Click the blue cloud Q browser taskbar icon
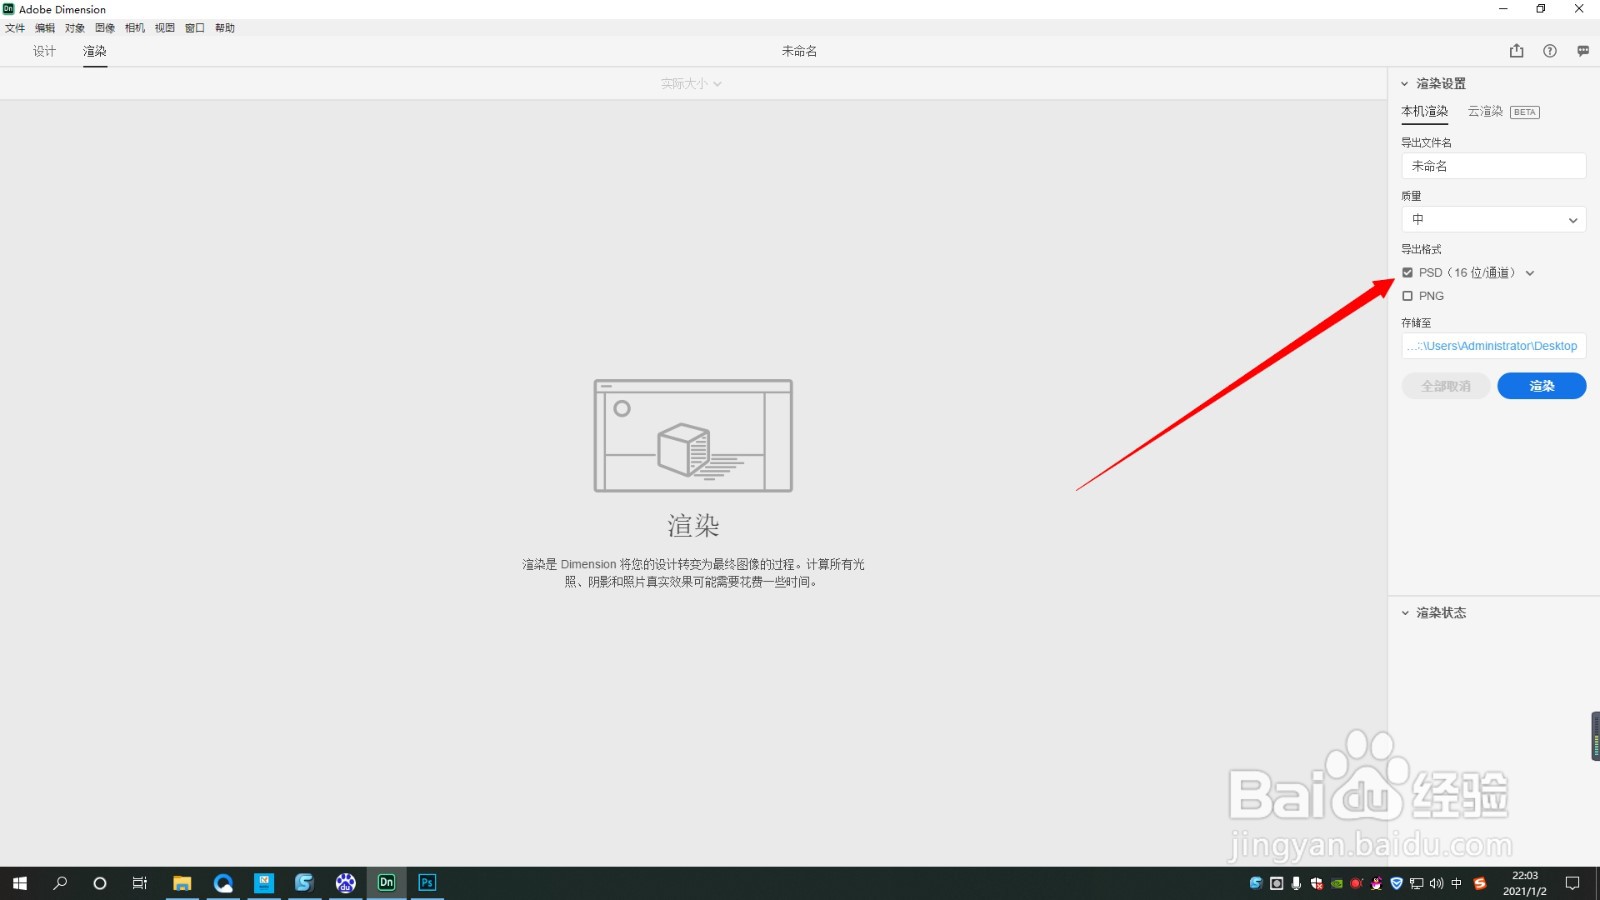Screen dimensions: 1600x900 click(223, 883)
